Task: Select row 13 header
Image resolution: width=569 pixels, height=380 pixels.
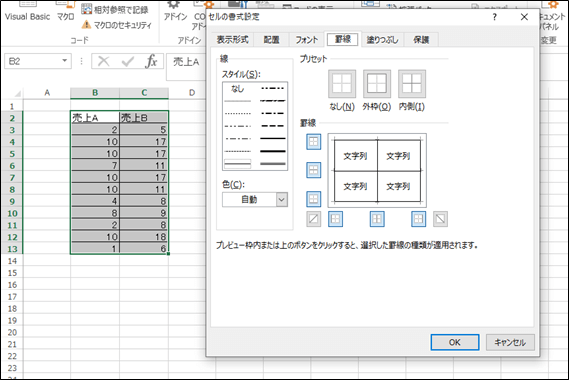Action: tap(12, 249)
